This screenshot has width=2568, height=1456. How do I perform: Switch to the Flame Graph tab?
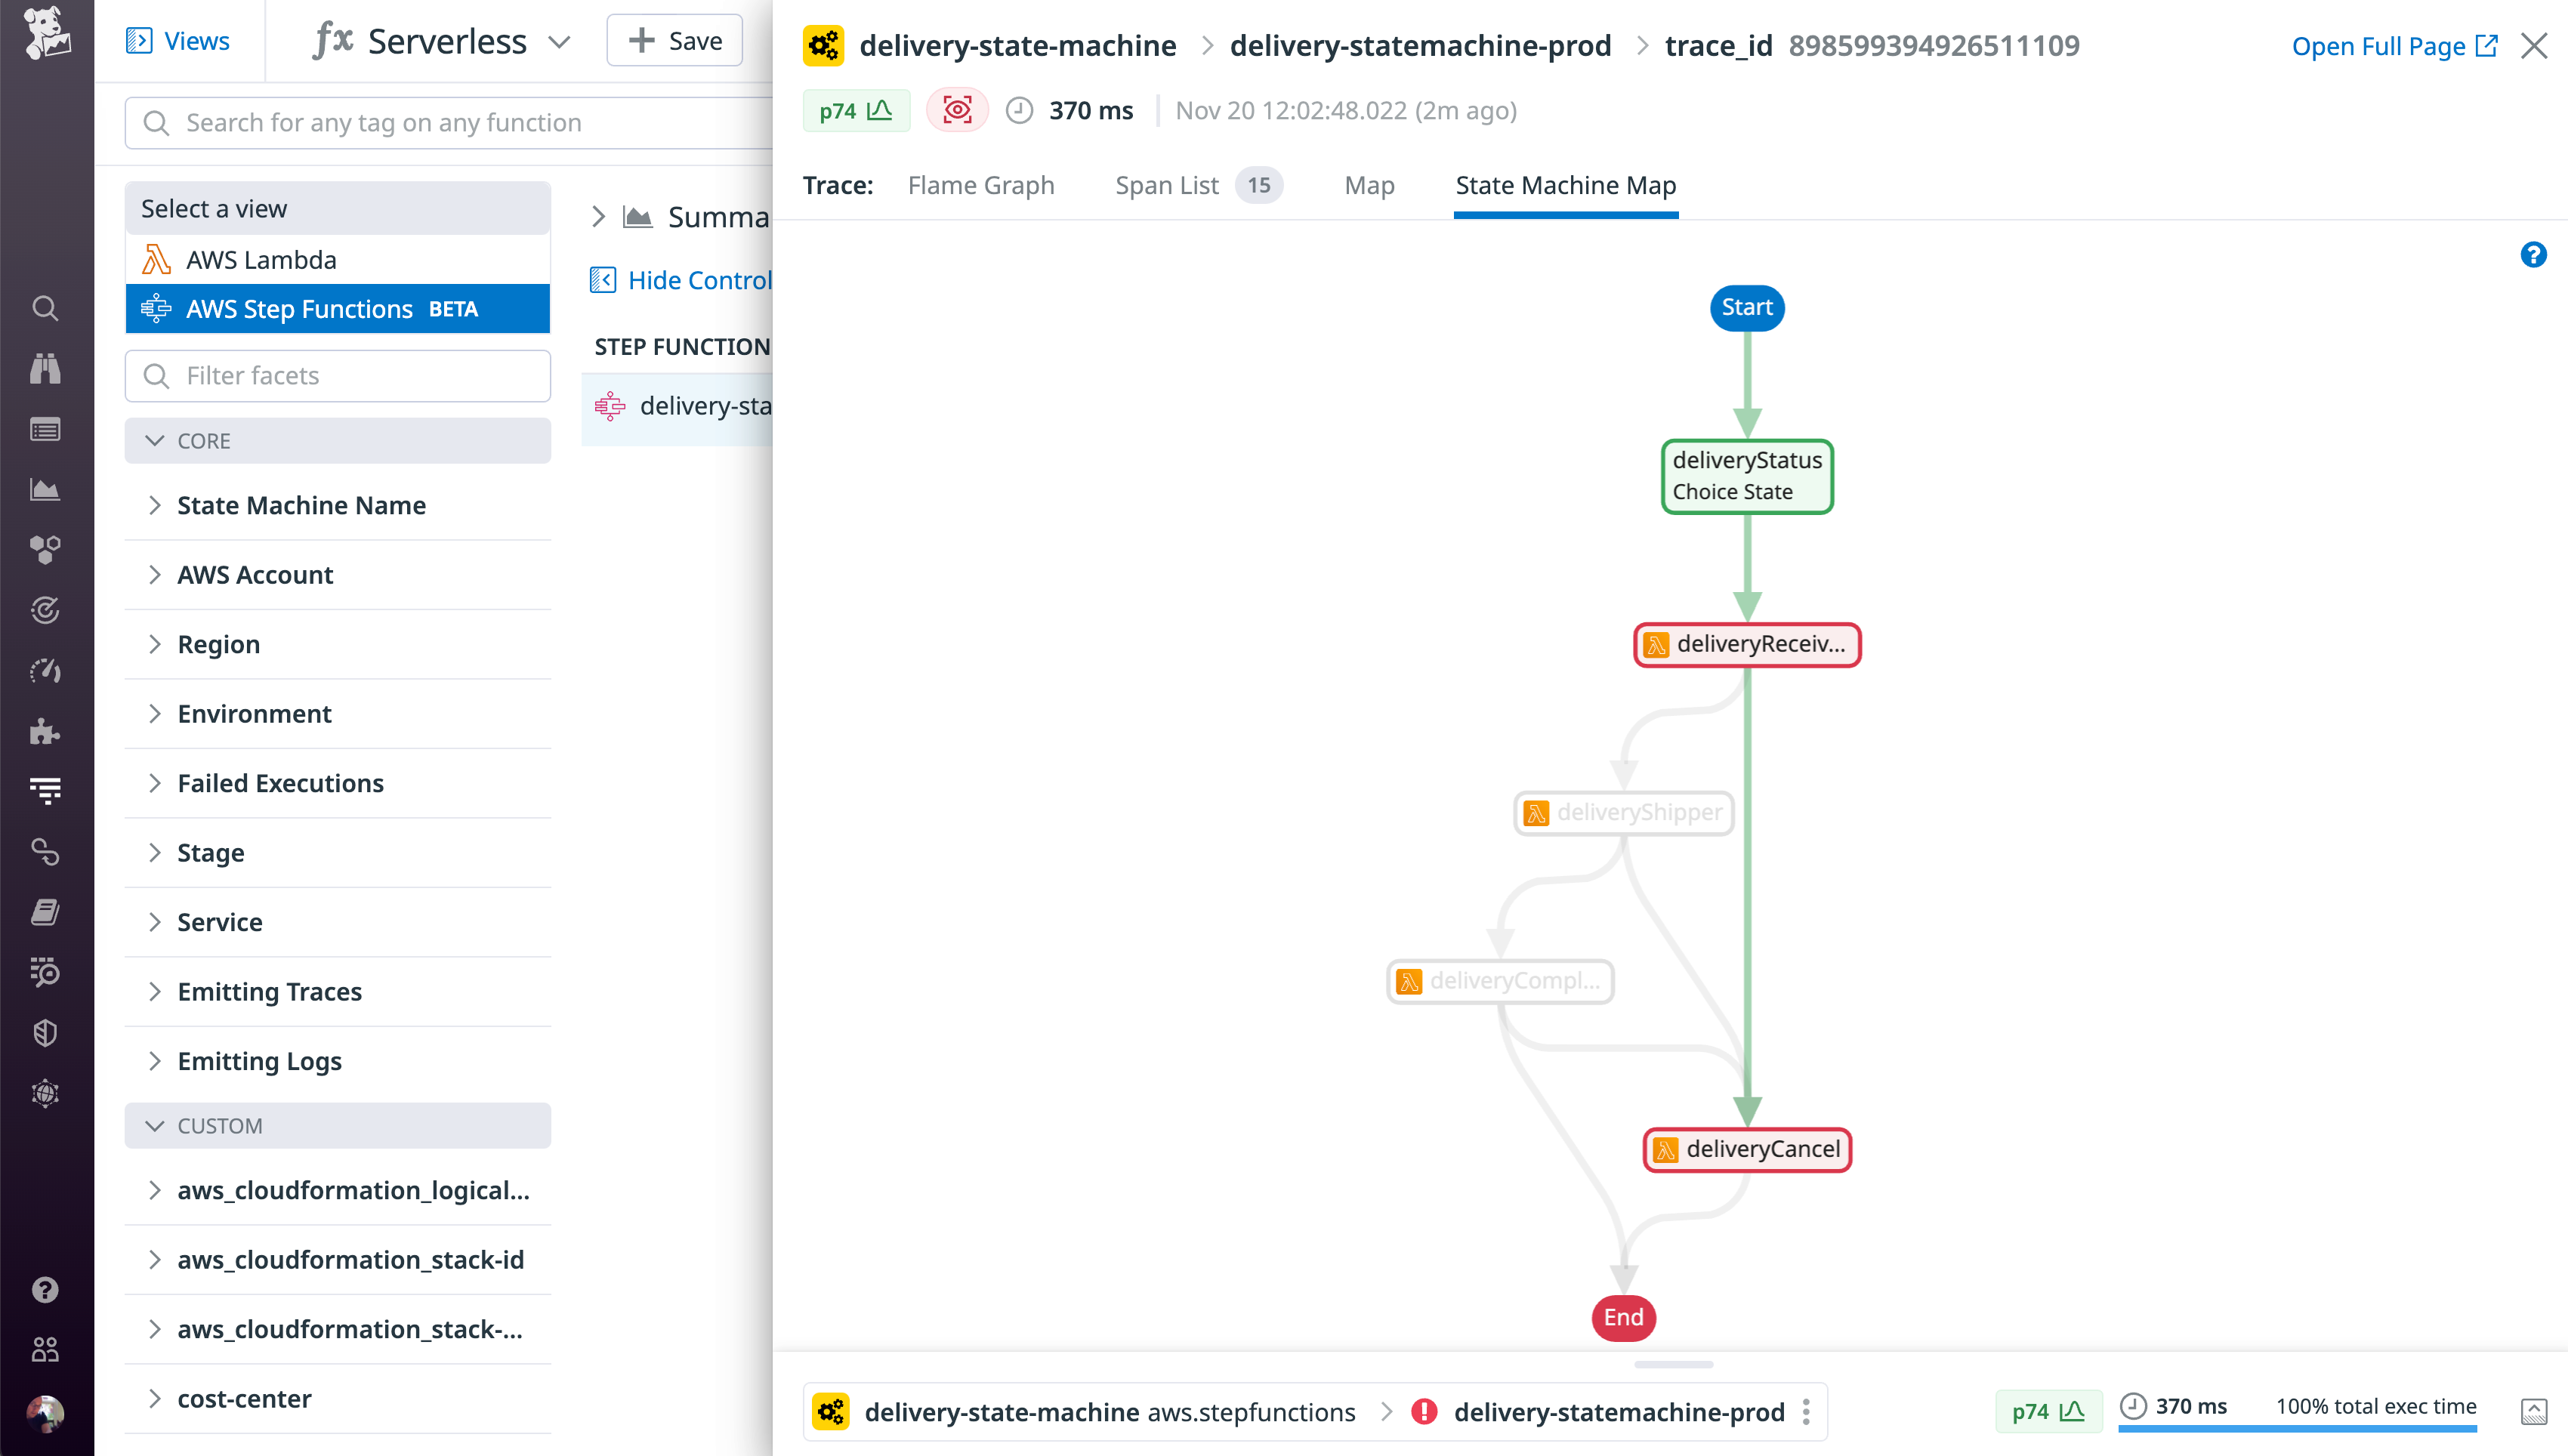tap(981, 185)
